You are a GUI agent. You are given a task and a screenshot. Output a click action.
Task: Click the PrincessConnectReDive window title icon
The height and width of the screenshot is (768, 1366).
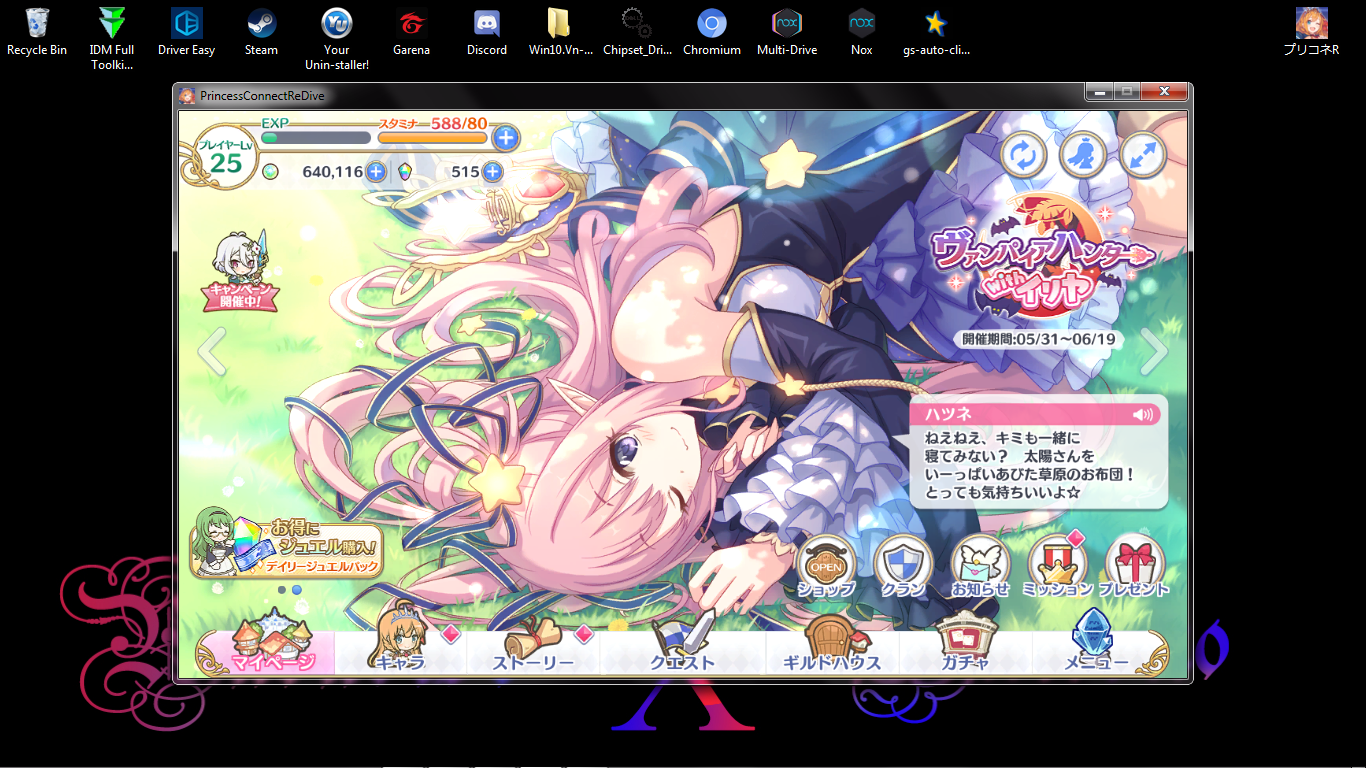[187, 96]
